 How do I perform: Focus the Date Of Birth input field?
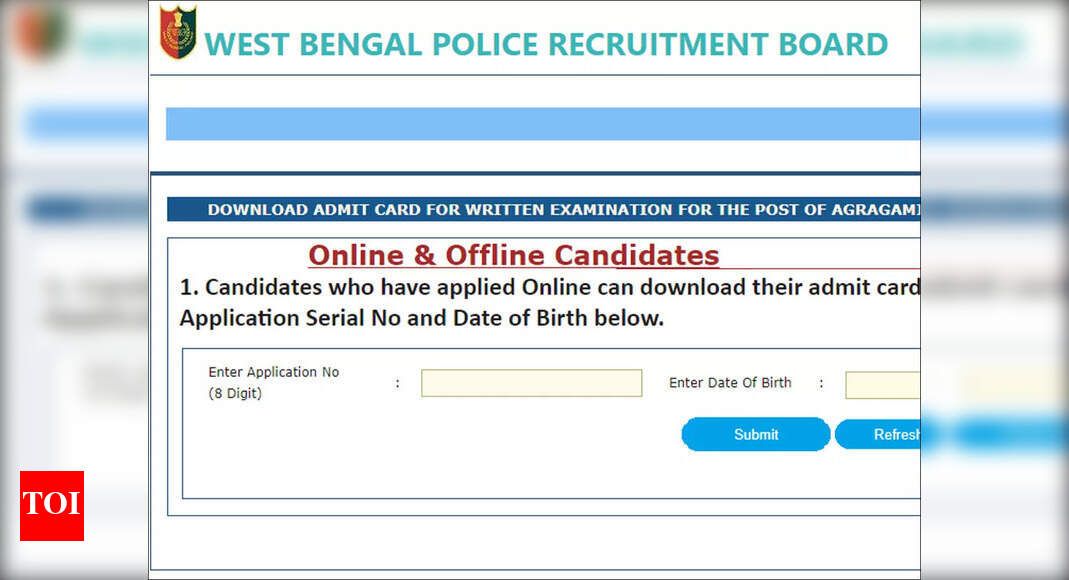(x=883, y=385)
